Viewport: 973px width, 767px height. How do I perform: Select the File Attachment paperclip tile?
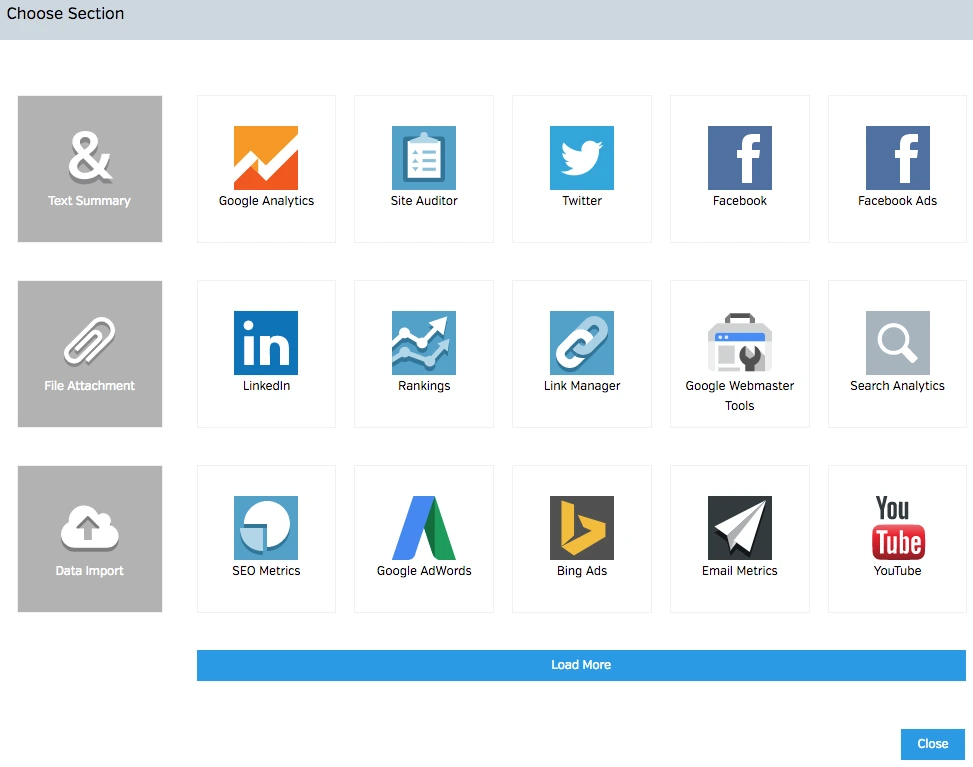(x=90, y=354)
